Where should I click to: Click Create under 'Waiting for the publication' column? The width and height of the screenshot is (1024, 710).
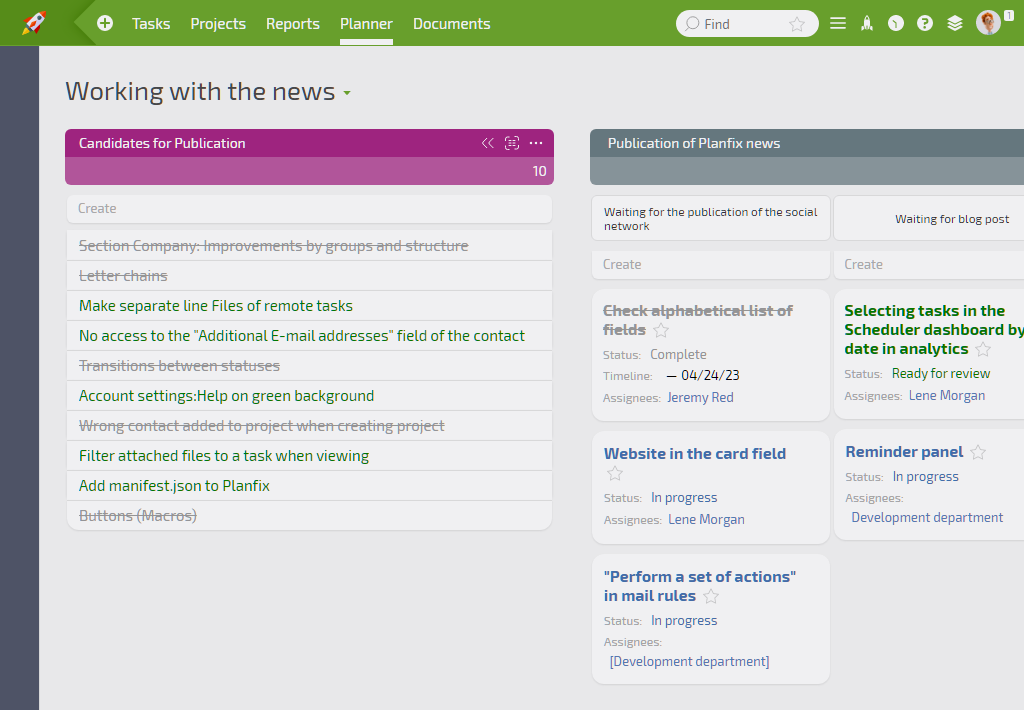click(711, 265)
